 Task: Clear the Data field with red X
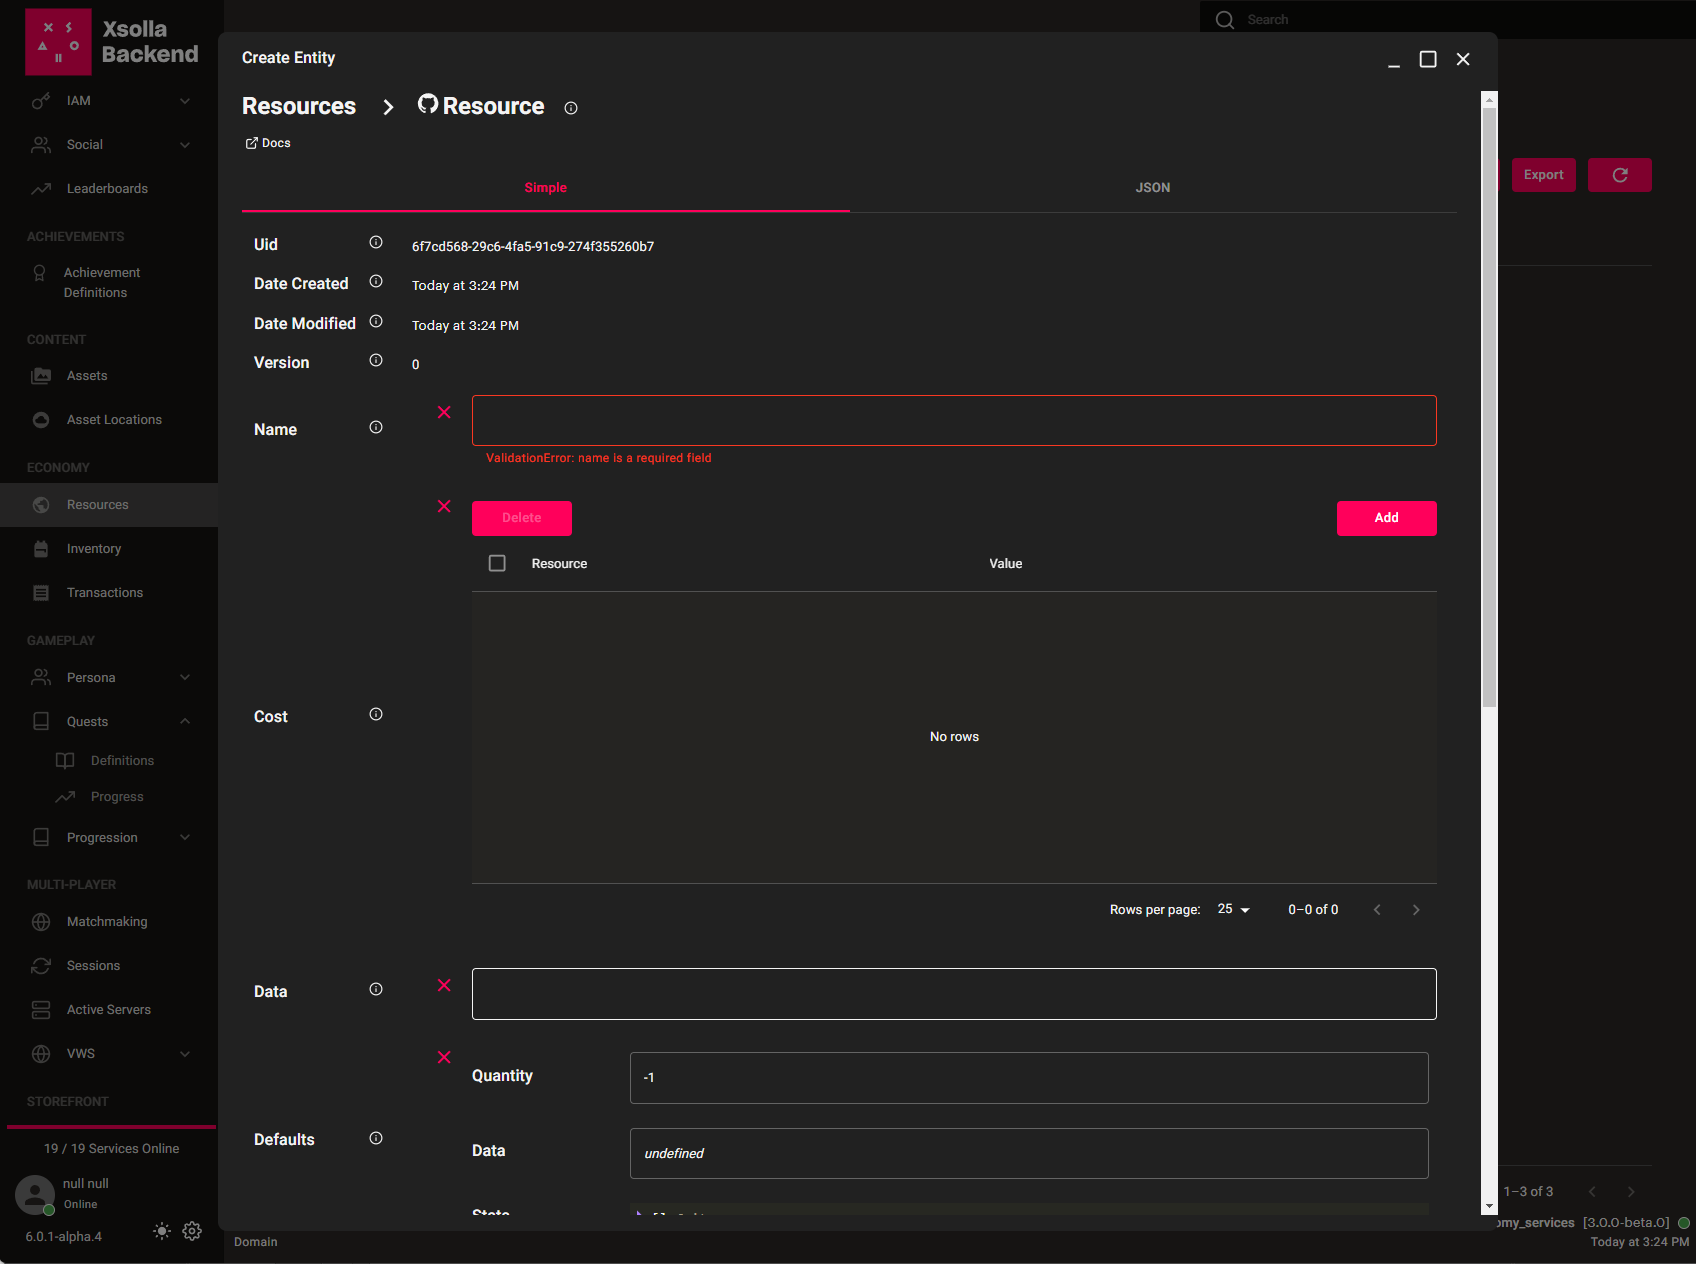pyautogui.click(x=444, y=985)
